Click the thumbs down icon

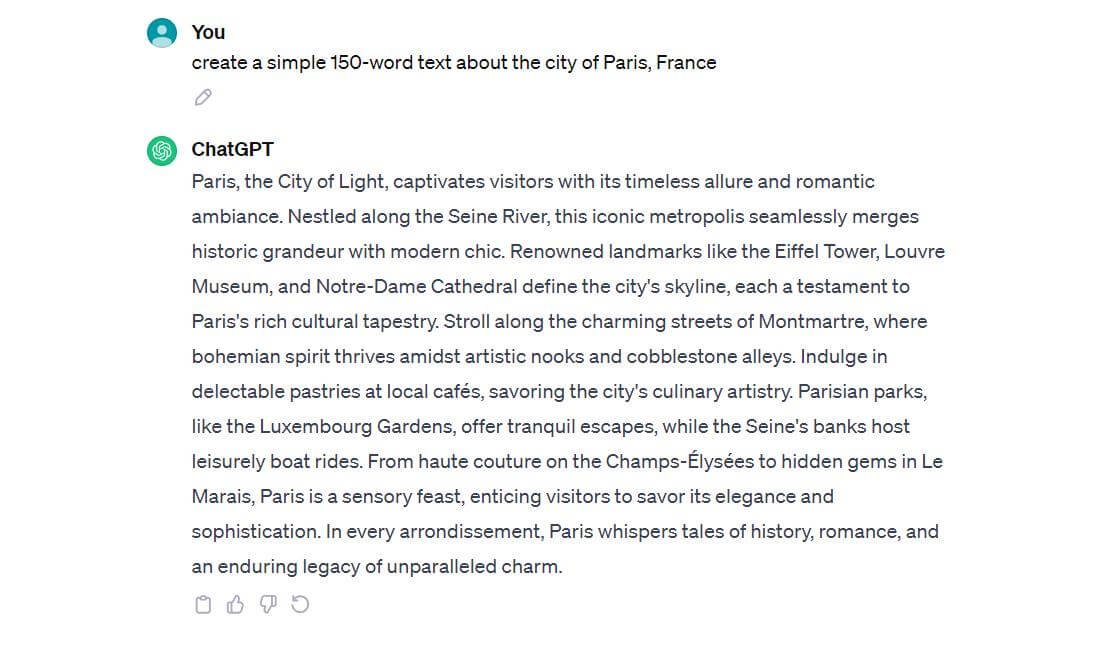tap(267, 604)
